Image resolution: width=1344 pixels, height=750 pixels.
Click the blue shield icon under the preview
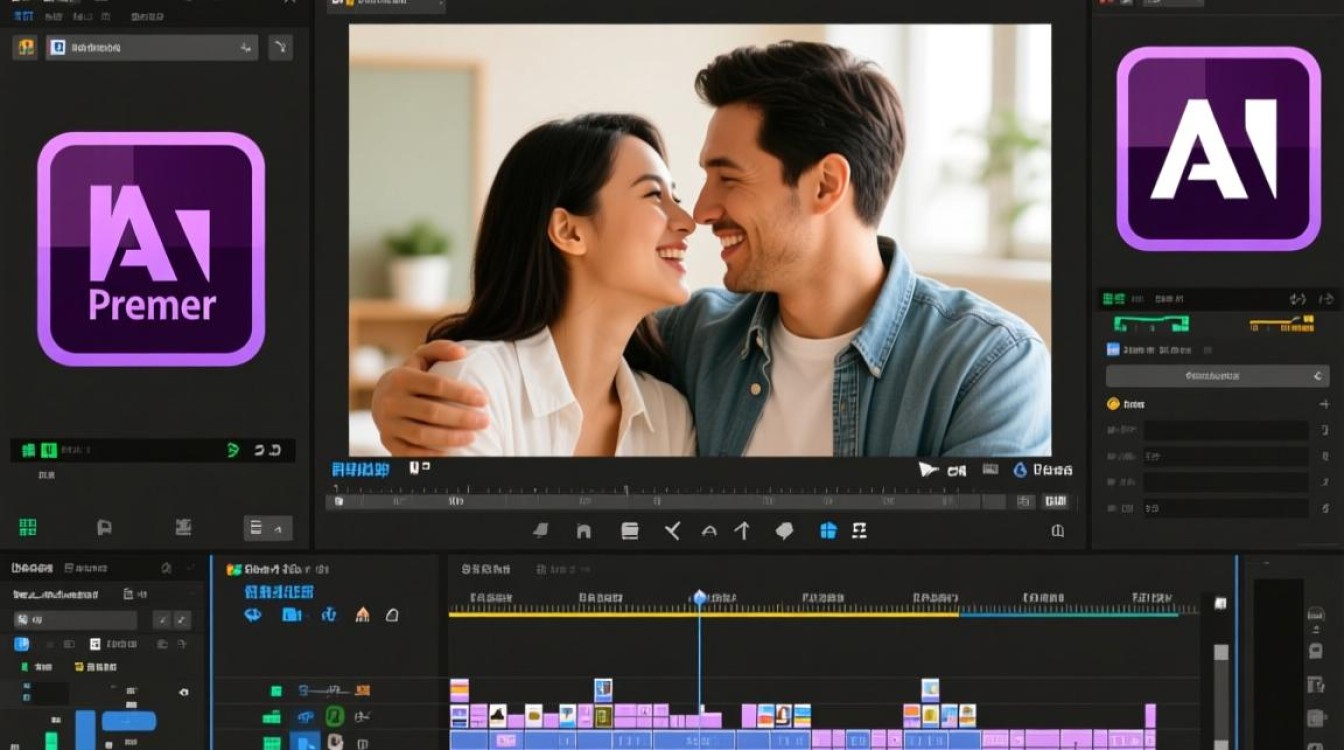coord(828,531)
